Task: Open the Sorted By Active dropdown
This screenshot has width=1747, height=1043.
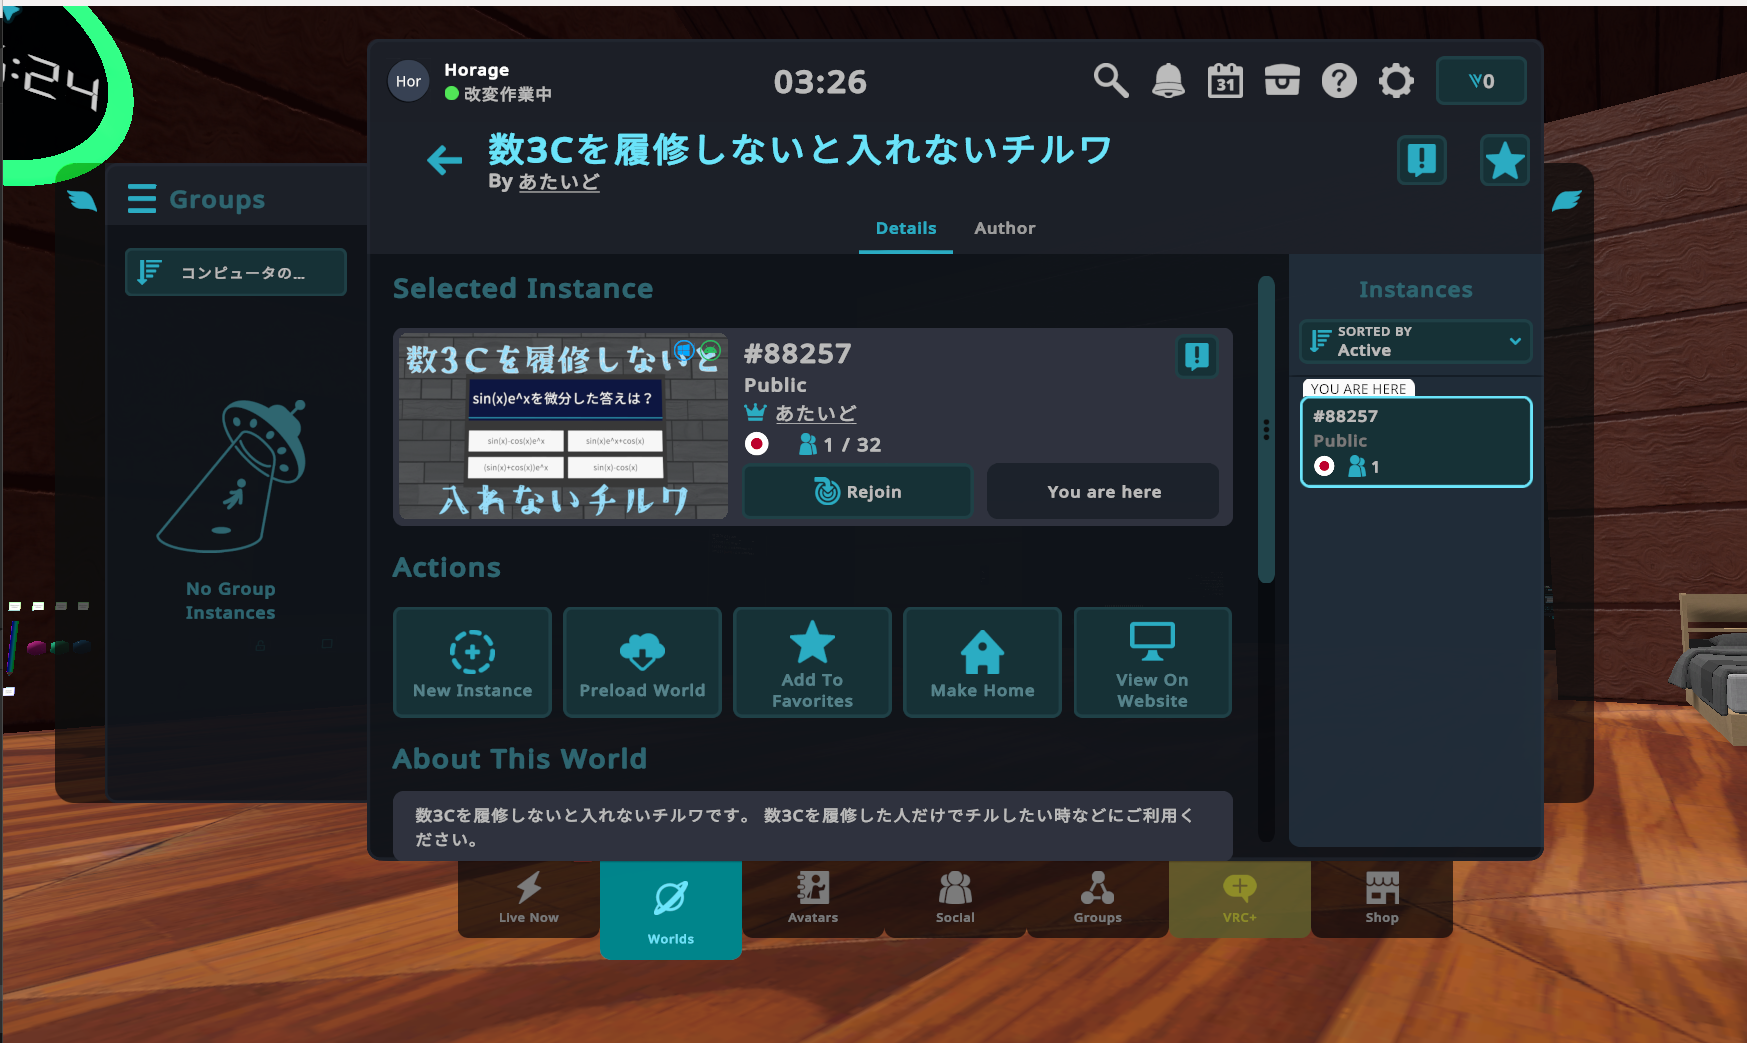Action: tap(1414, 341)
